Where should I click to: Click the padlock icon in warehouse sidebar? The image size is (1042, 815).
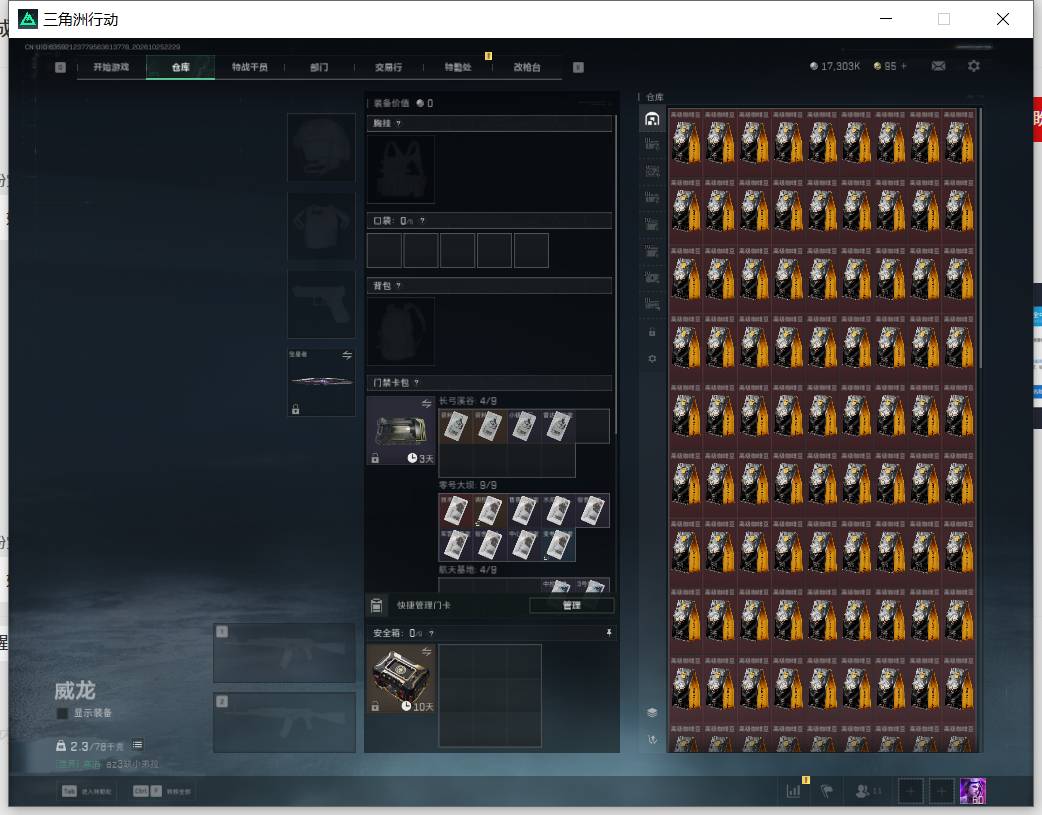(652, 332)
